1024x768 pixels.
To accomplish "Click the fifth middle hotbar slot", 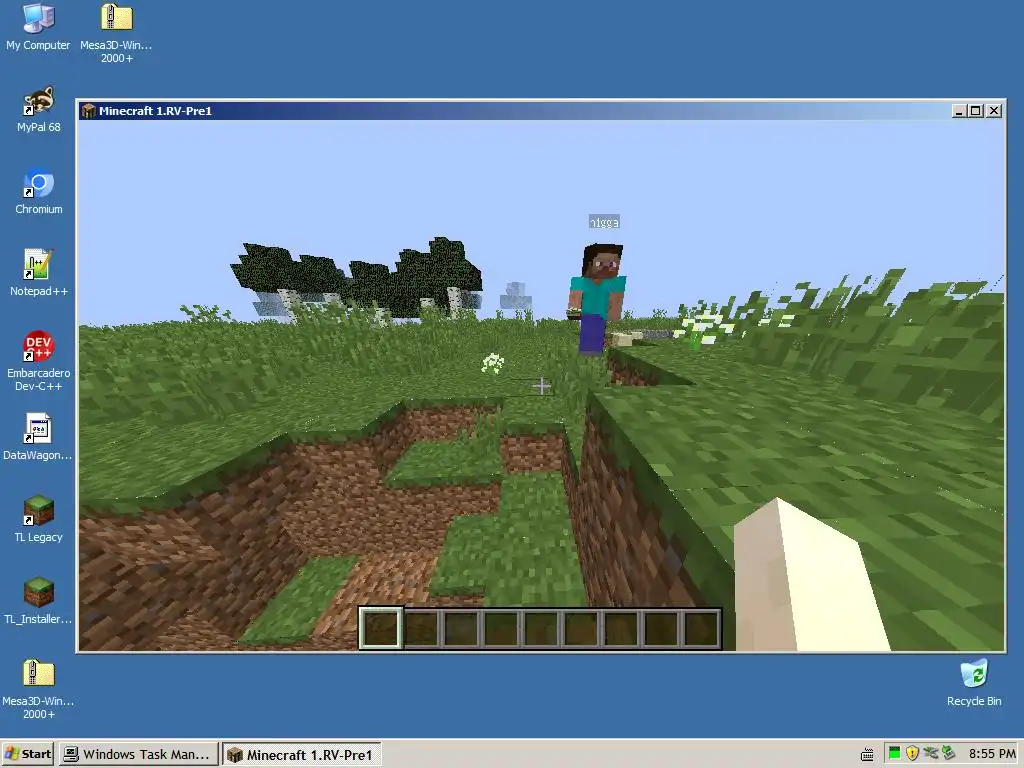I will coord(541,628).
